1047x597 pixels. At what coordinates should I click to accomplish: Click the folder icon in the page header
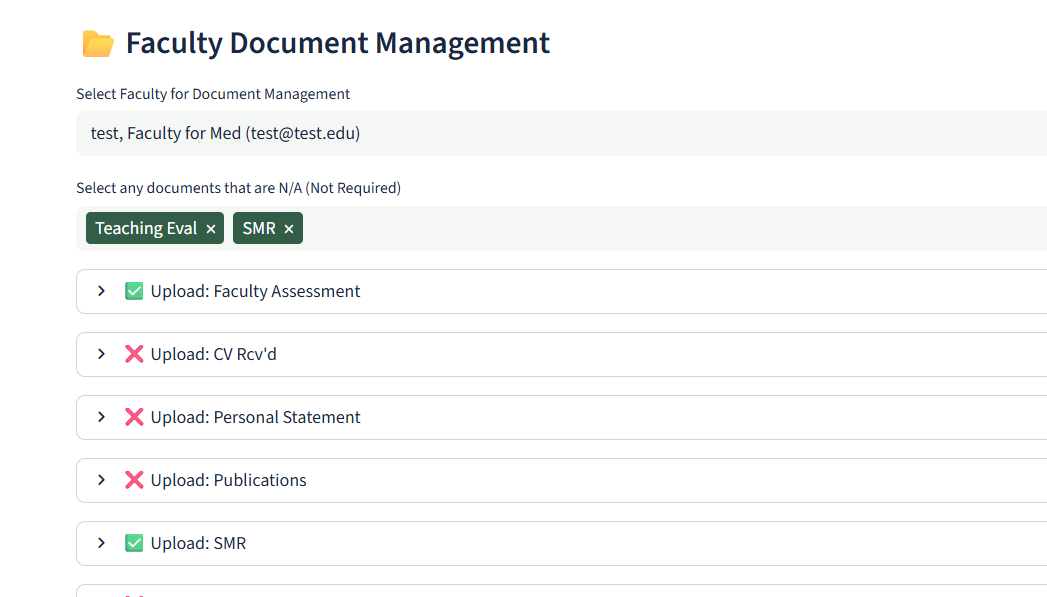point(96,43)
